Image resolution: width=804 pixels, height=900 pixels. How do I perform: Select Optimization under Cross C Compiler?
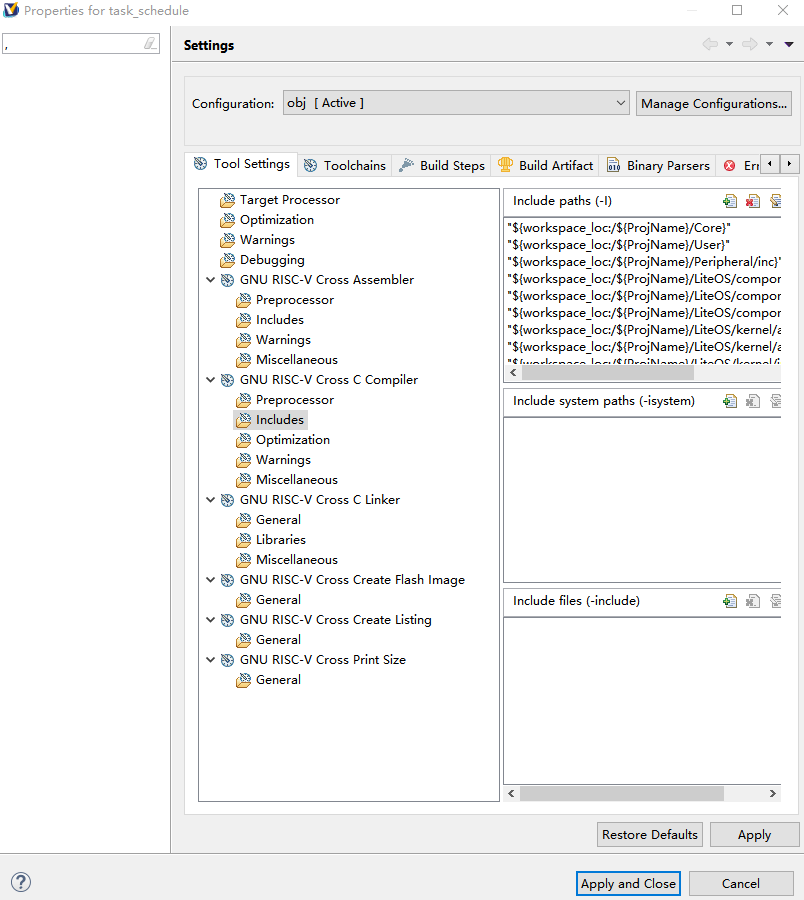pos(283,440)
